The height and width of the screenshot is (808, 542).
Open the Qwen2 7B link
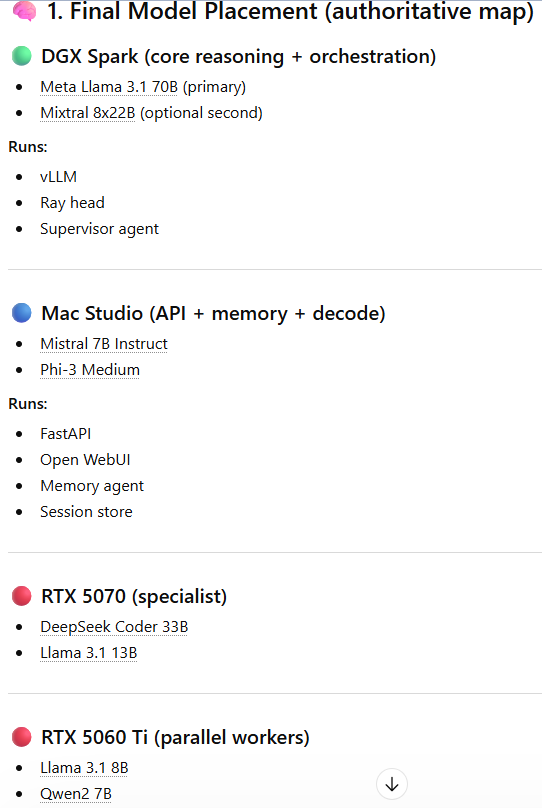(x=76, y=794)
